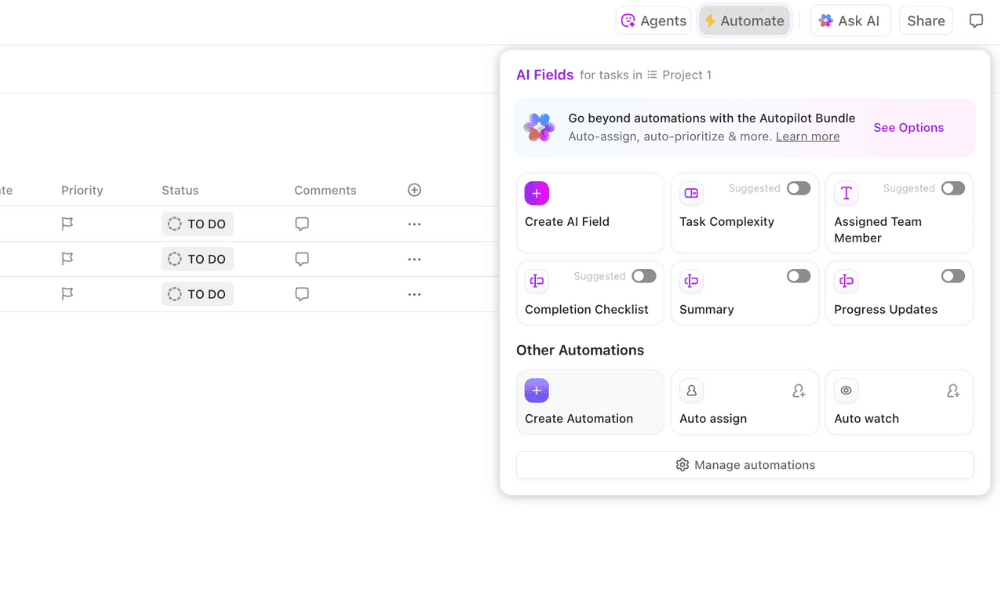This screenshot has width=1000, height=600.
Task: Click the Status column header
Action: click(x=180, y=190)
